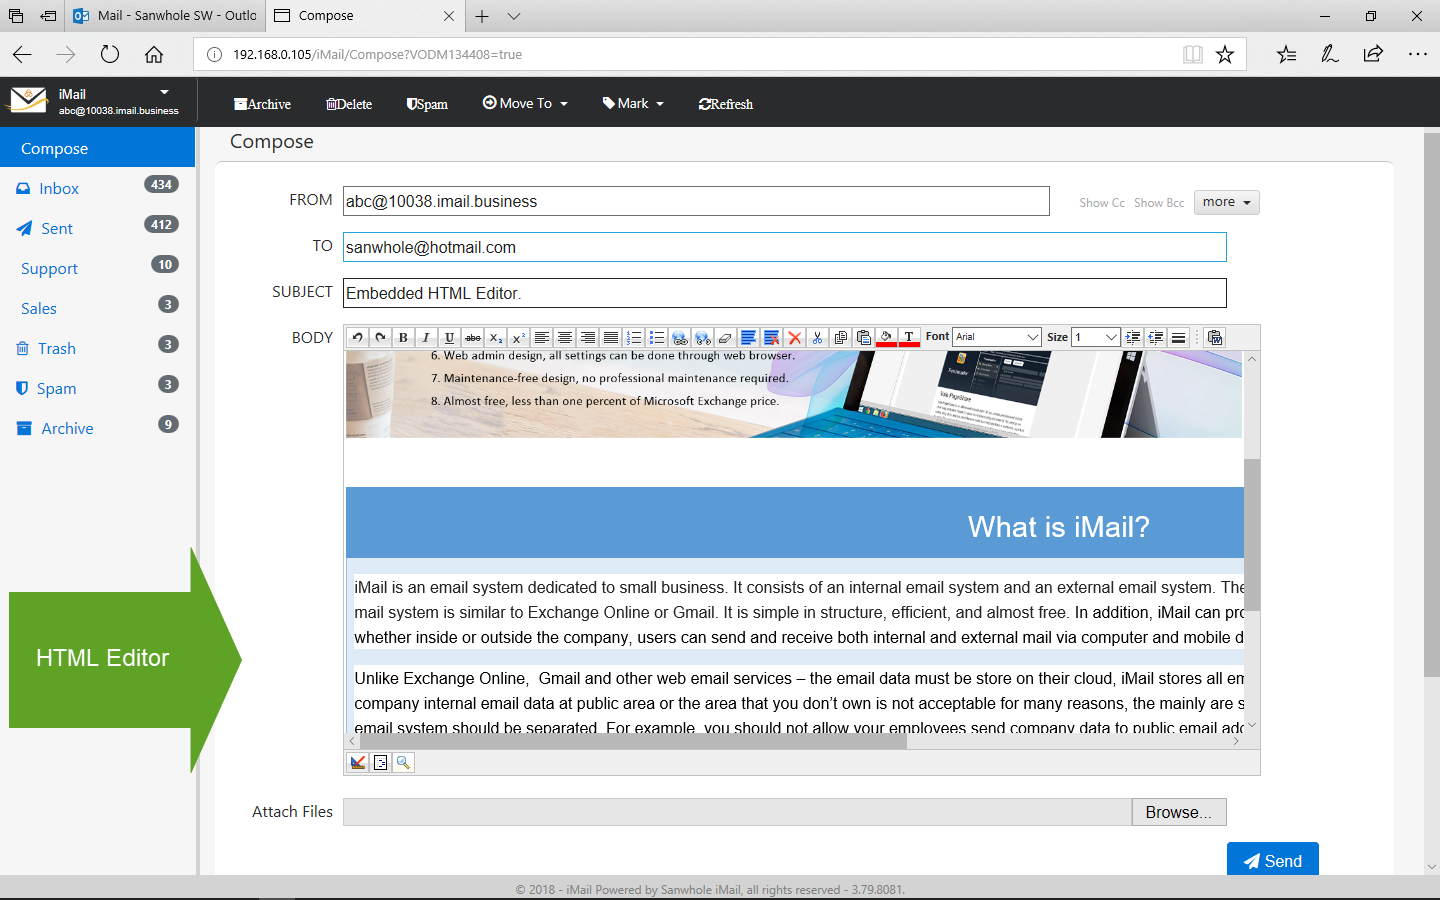Pick text color with T icon
Screen dimensions: 1440x900
coord(909,337)
